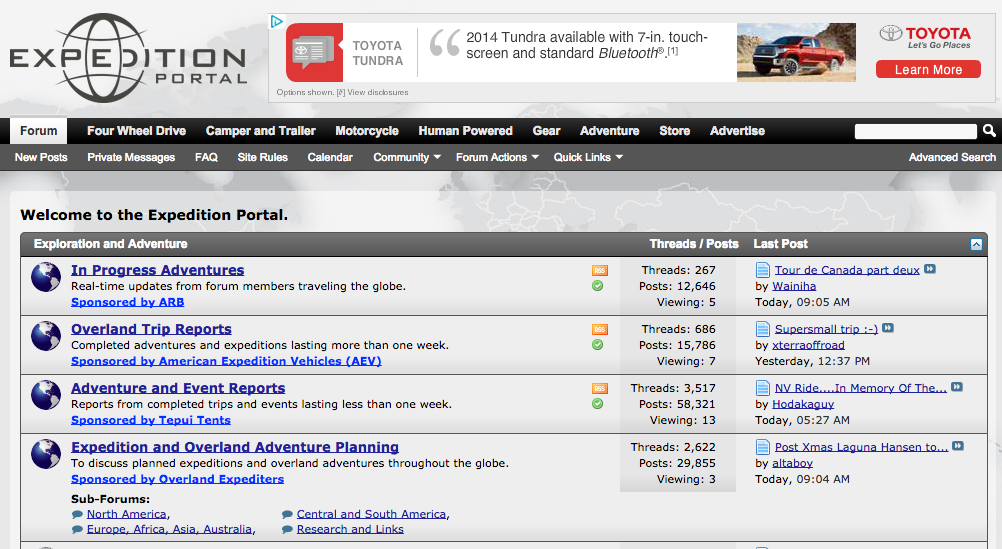Image resolution: width=1002 pixels, height=549 pixels.
Task: Click the AdChoices icon on Toyota ad
Action: (x=278, y=21)
